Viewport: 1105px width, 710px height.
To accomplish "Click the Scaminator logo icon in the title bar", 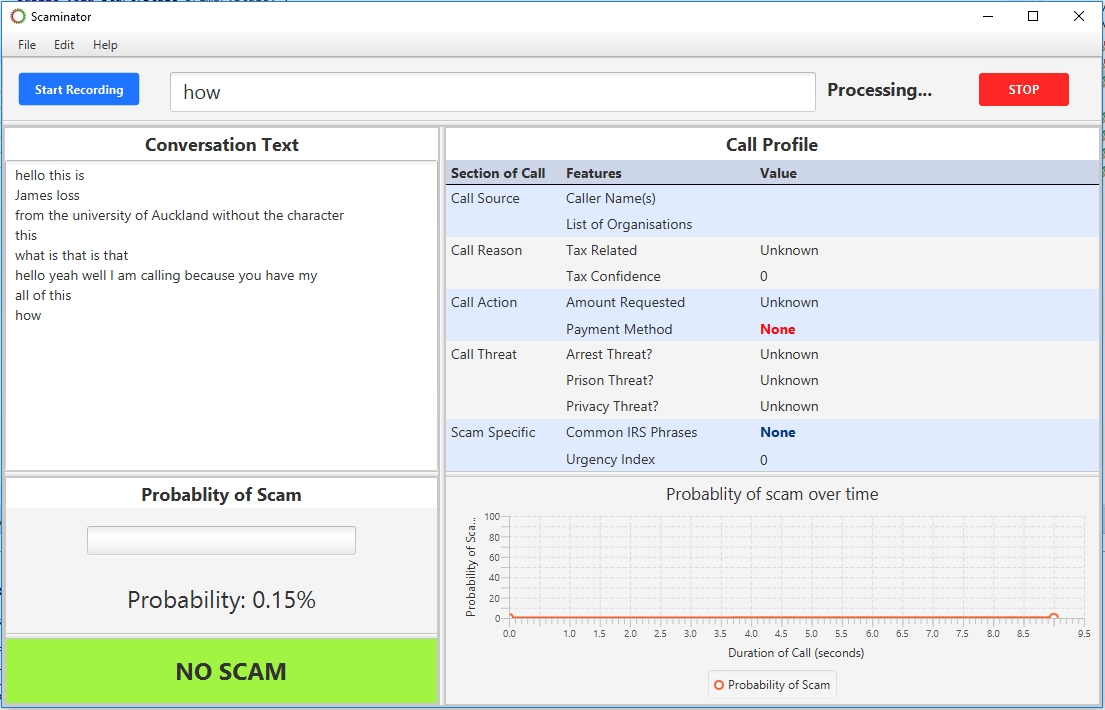I will click(x=15, y=16).
